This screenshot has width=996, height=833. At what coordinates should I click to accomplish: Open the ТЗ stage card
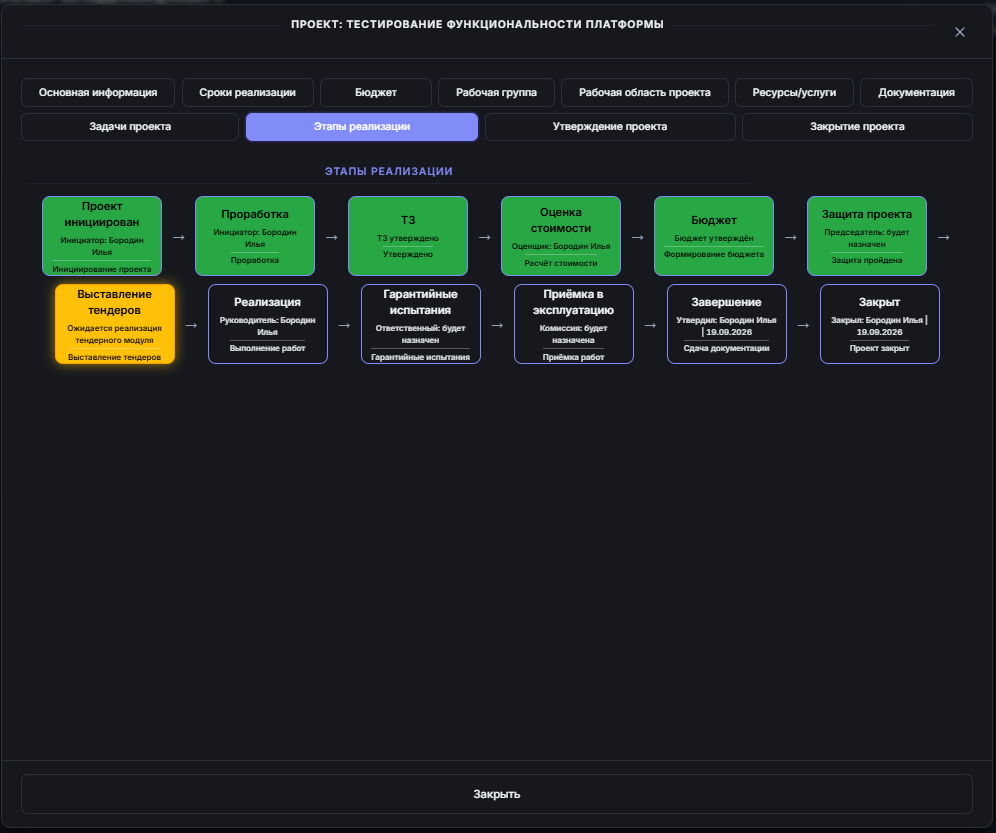[x=408, y=236]
